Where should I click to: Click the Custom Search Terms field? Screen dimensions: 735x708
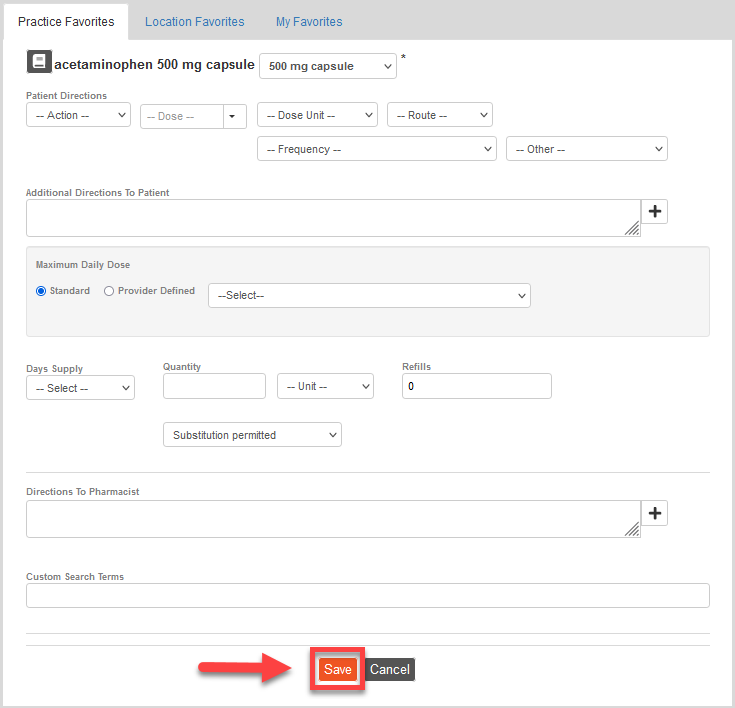367,596
